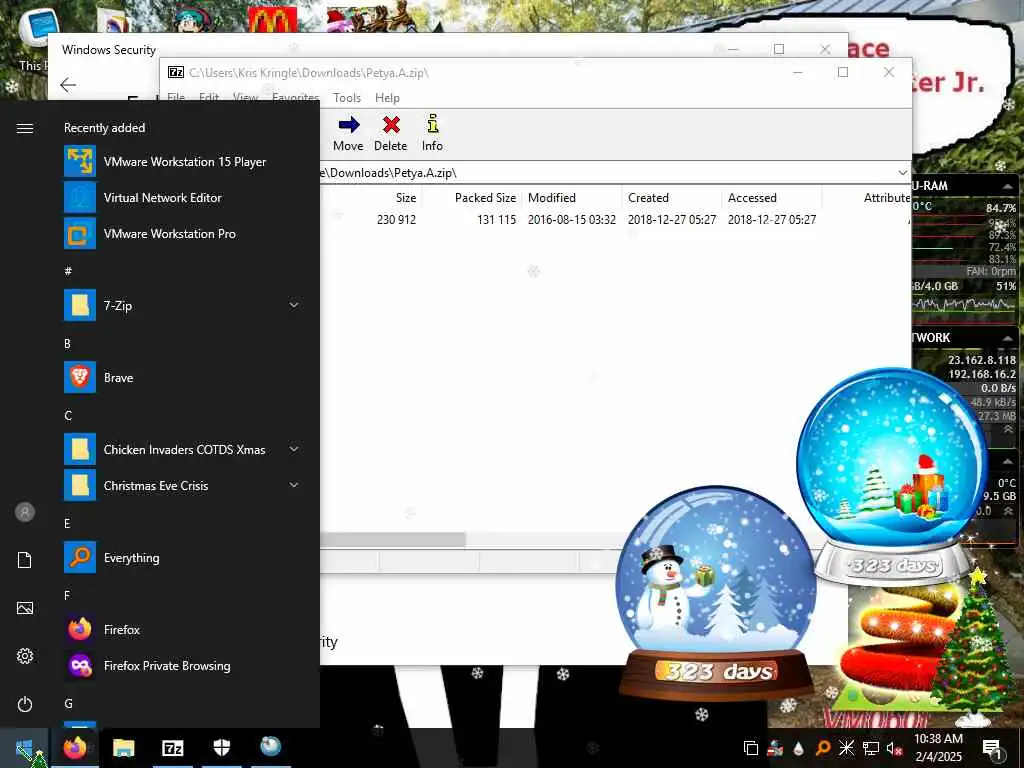Jump to letter F section header
Viewport: 1024px width, 768px height.
click(67, 596)
